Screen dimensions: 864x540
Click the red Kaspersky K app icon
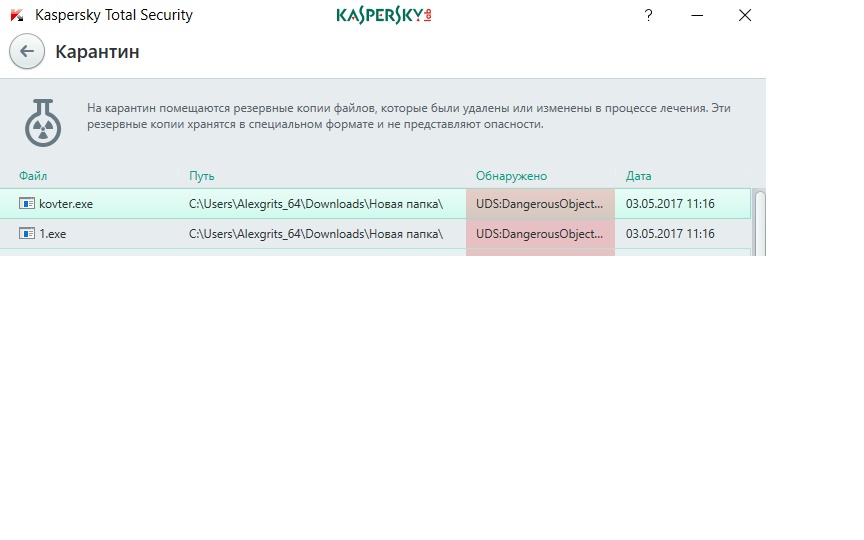coord(17,15)
